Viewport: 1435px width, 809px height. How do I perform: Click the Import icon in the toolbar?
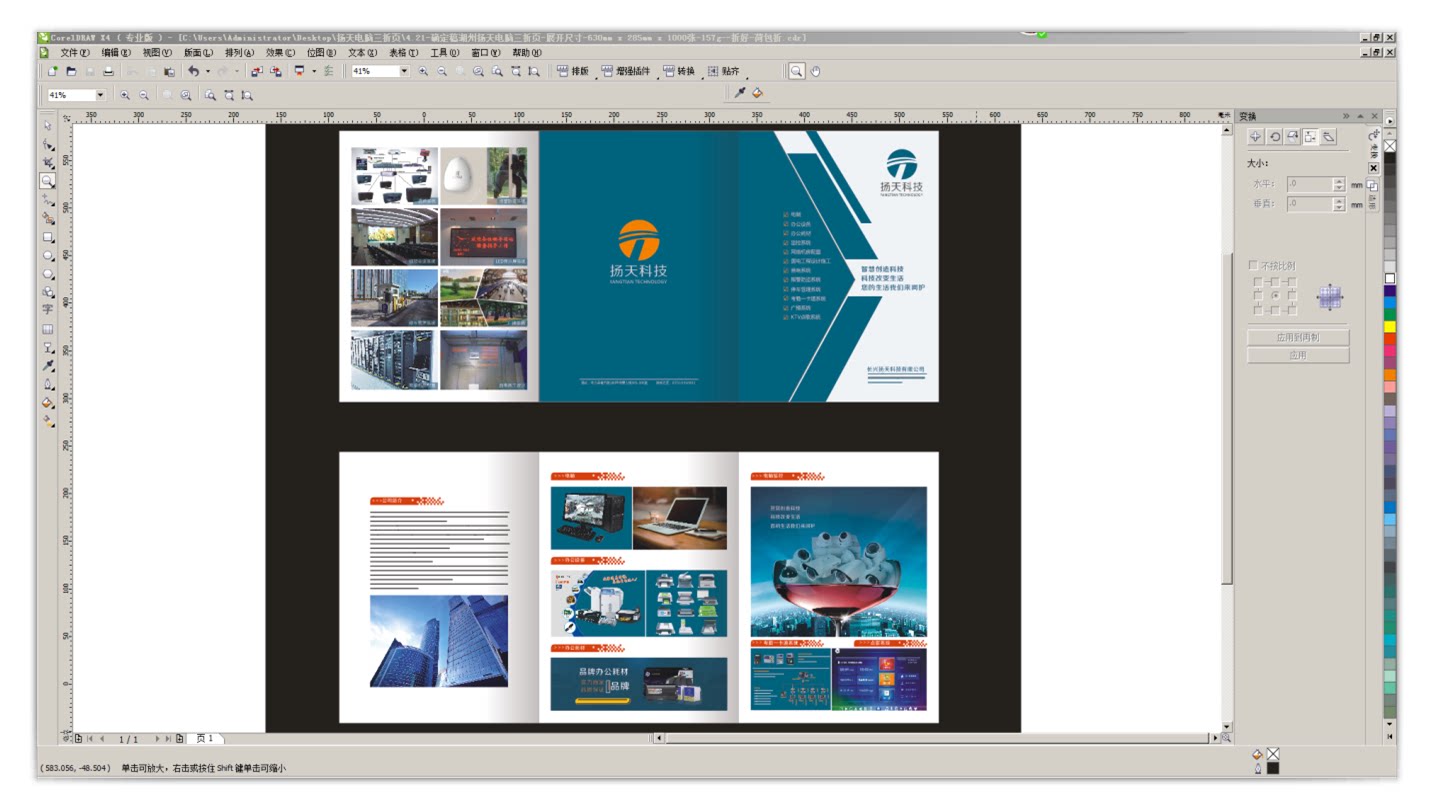tap(257, 71)
